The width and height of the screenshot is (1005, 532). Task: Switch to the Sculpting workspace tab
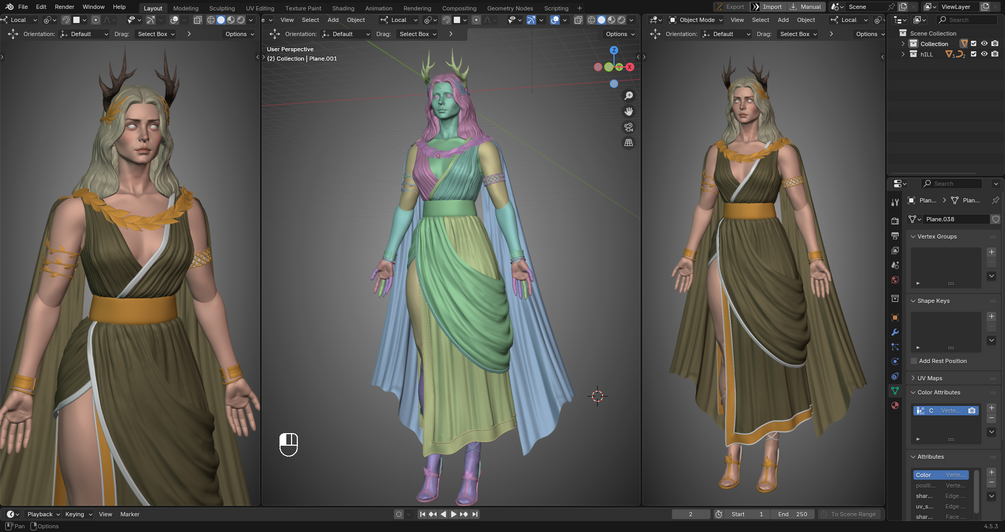click(x=222, y=8)
